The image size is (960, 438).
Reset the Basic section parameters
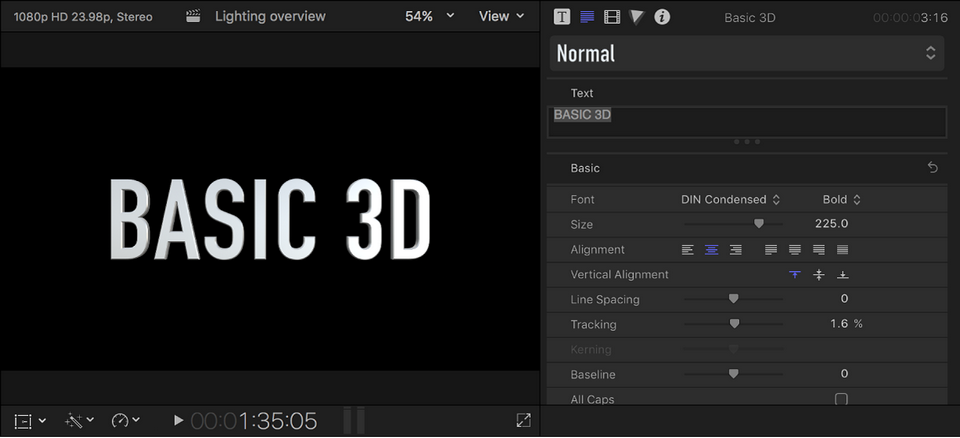[932, 167]
